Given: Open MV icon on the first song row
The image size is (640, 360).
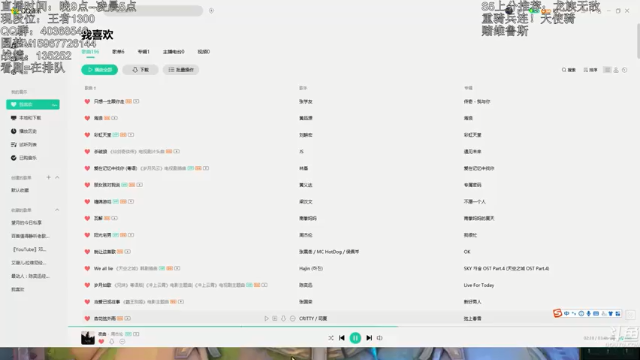Looking at the screenshot, I should coord(136,101).
